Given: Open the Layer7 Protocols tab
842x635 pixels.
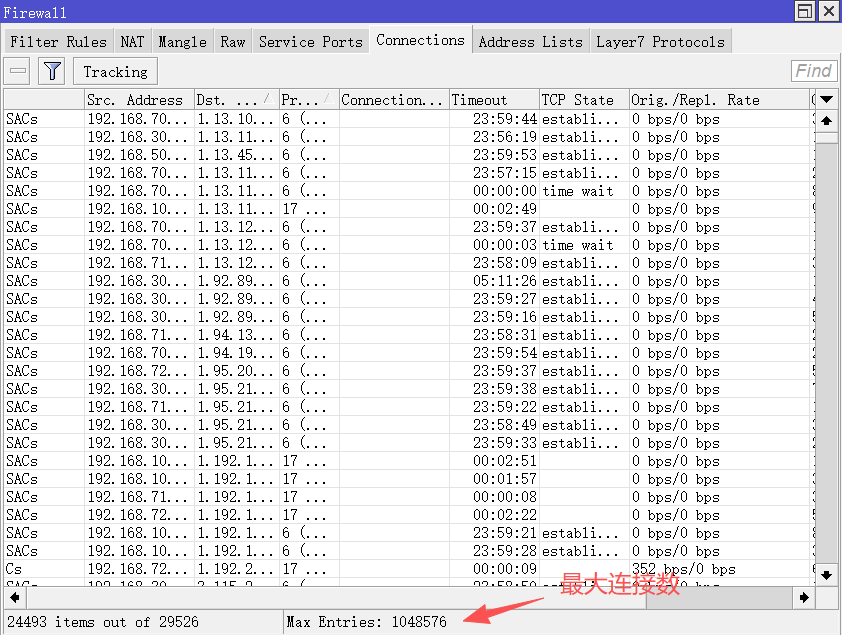Looking at the screenshot, I should 660,42.
